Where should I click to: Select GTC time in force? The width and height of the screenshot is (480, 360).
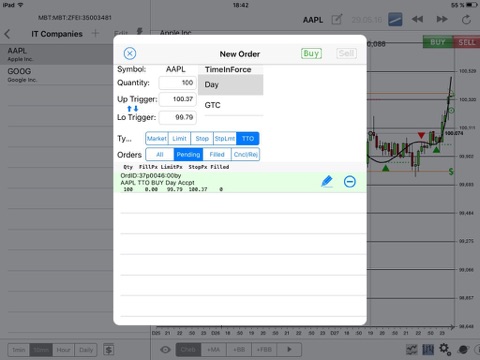(x=231, y=105)
